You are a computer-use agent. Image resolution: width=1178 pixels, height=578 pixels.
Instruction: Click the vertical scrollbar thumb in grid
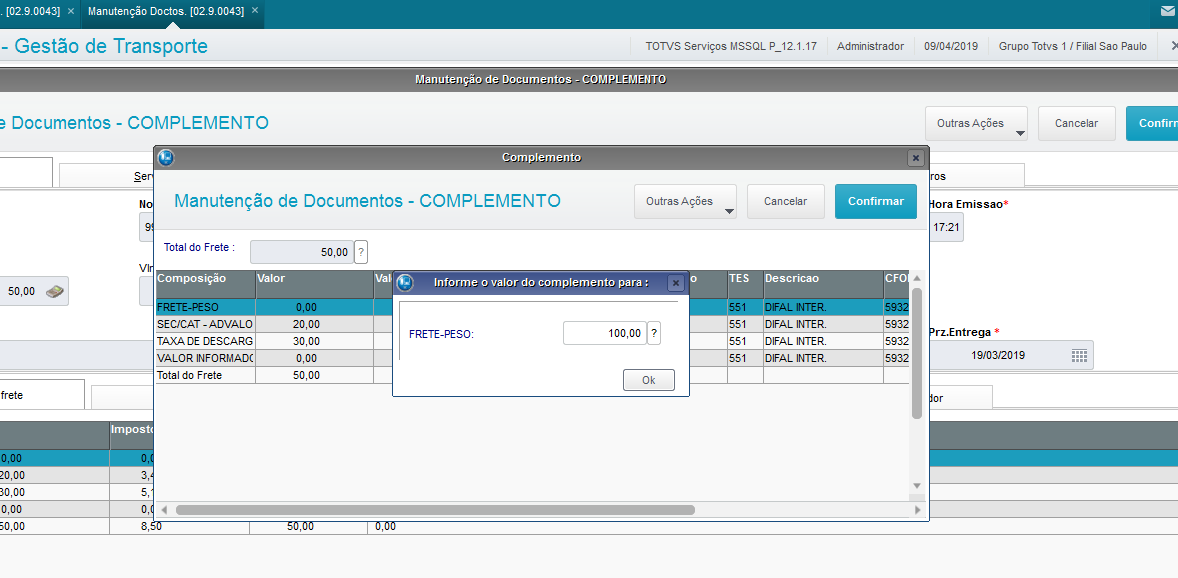tap(917, 353)
